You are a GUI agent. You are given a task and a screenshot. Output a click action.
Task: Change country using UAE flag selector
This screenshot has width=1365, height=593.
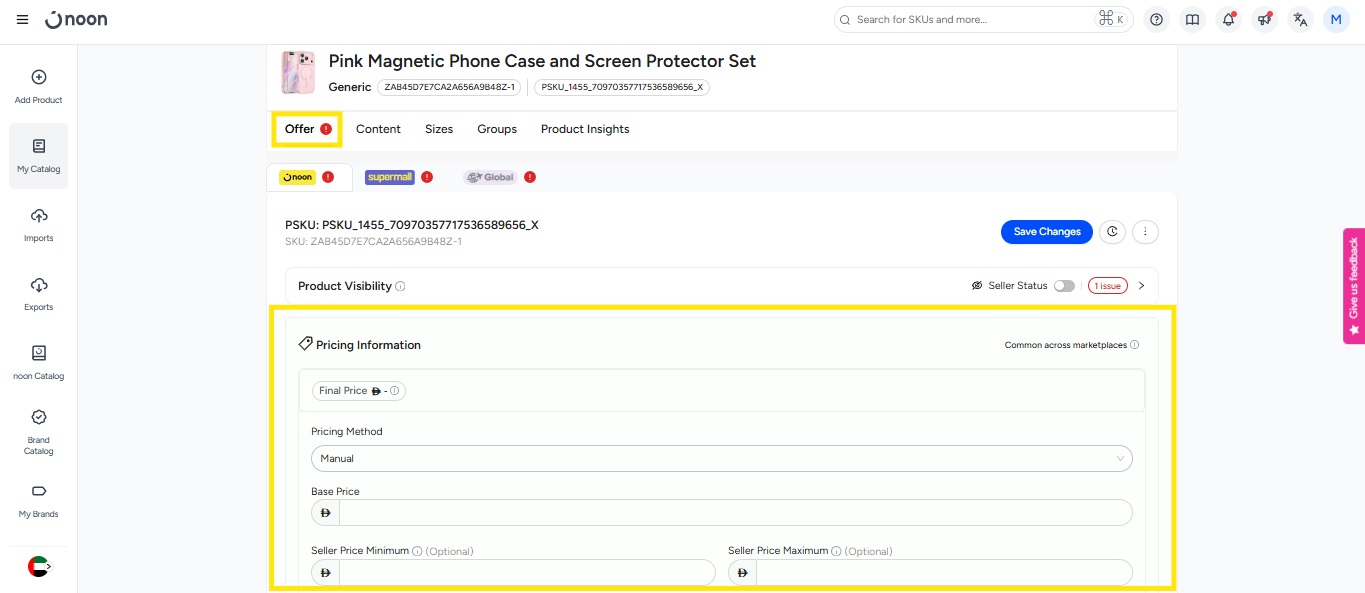tap(38, 566)
